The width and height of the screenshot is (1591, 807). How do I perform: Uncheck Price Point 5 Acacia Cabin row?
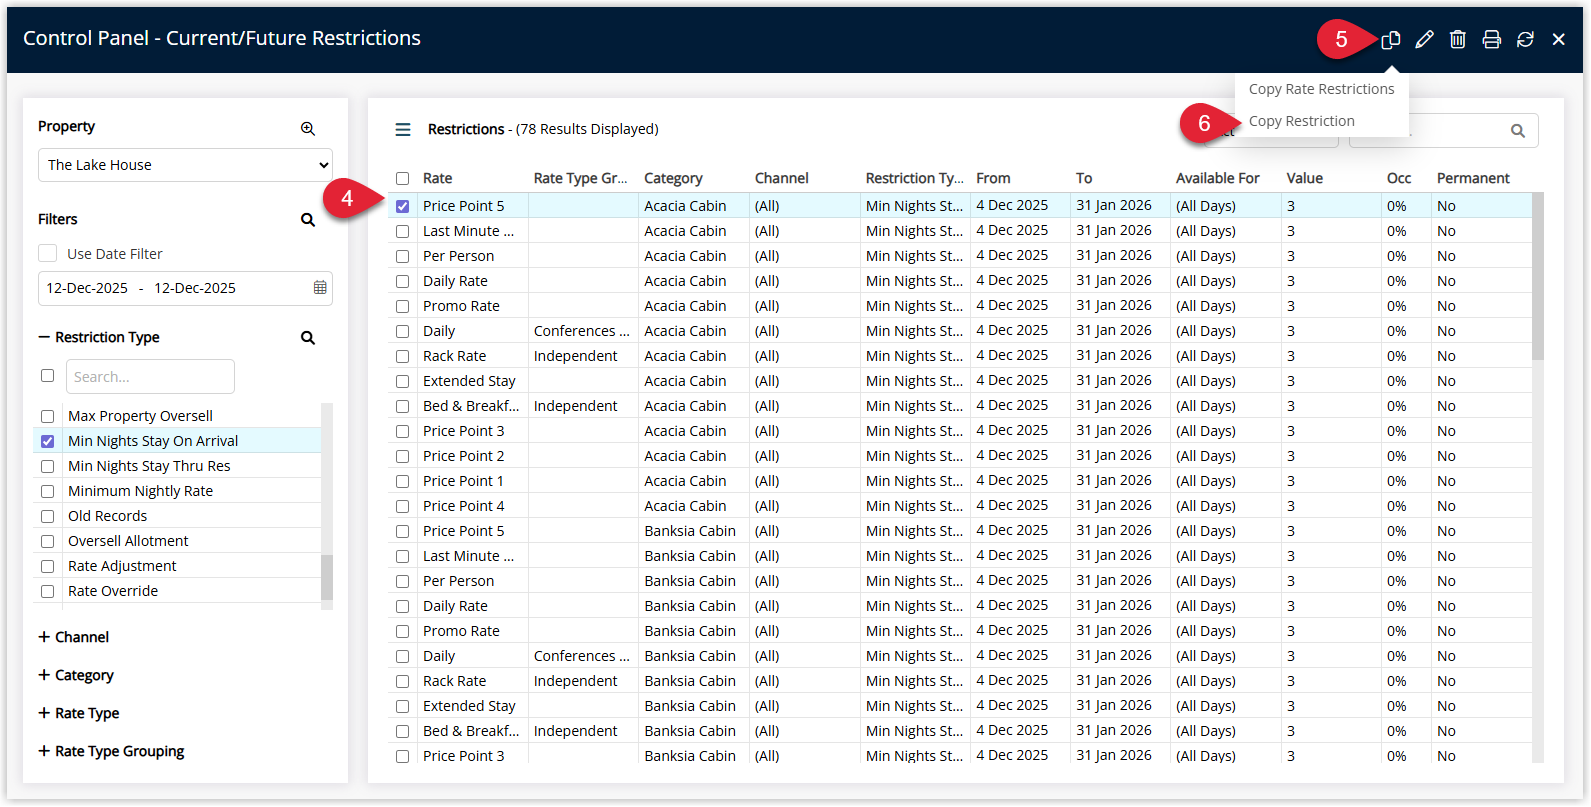tap(402, 206)
